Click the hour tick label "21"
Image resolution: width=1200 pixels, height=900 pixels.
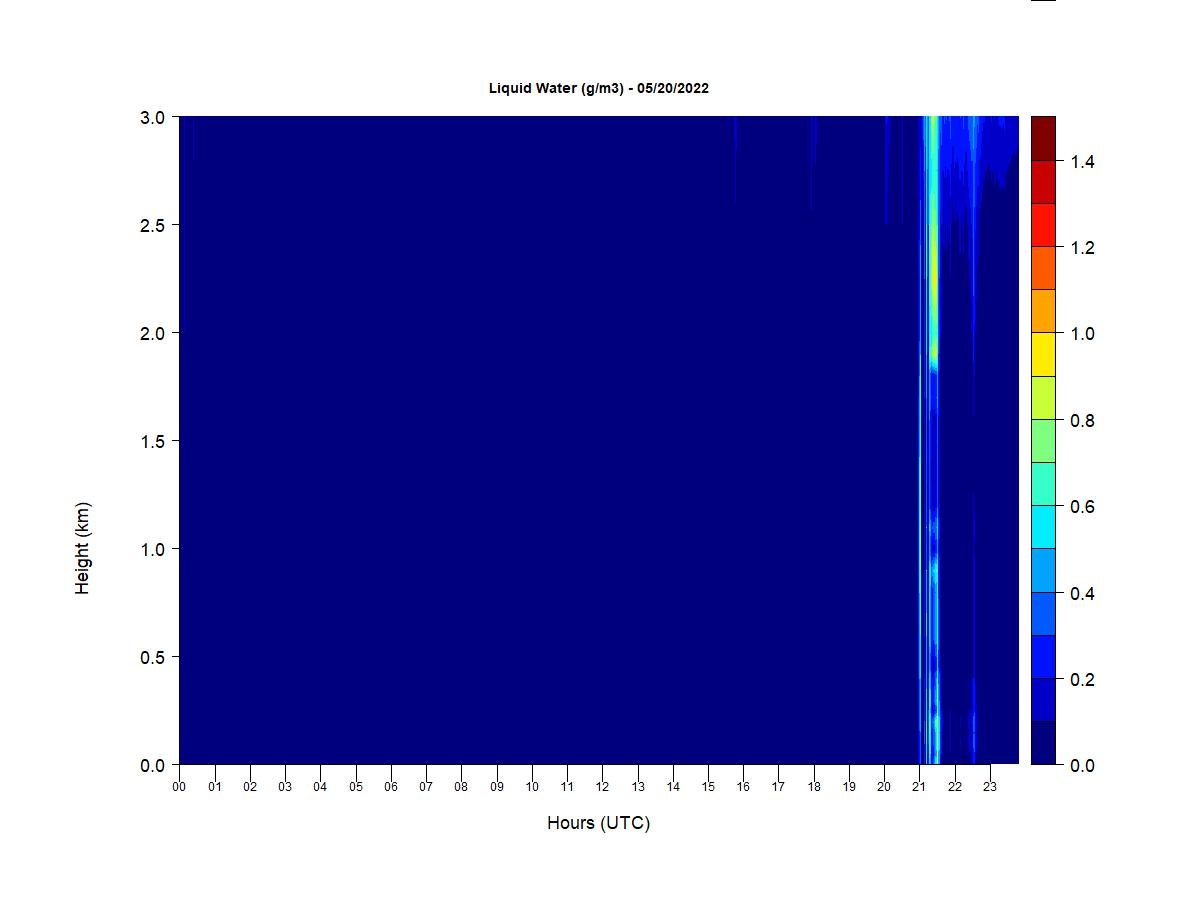pos(919,787)
